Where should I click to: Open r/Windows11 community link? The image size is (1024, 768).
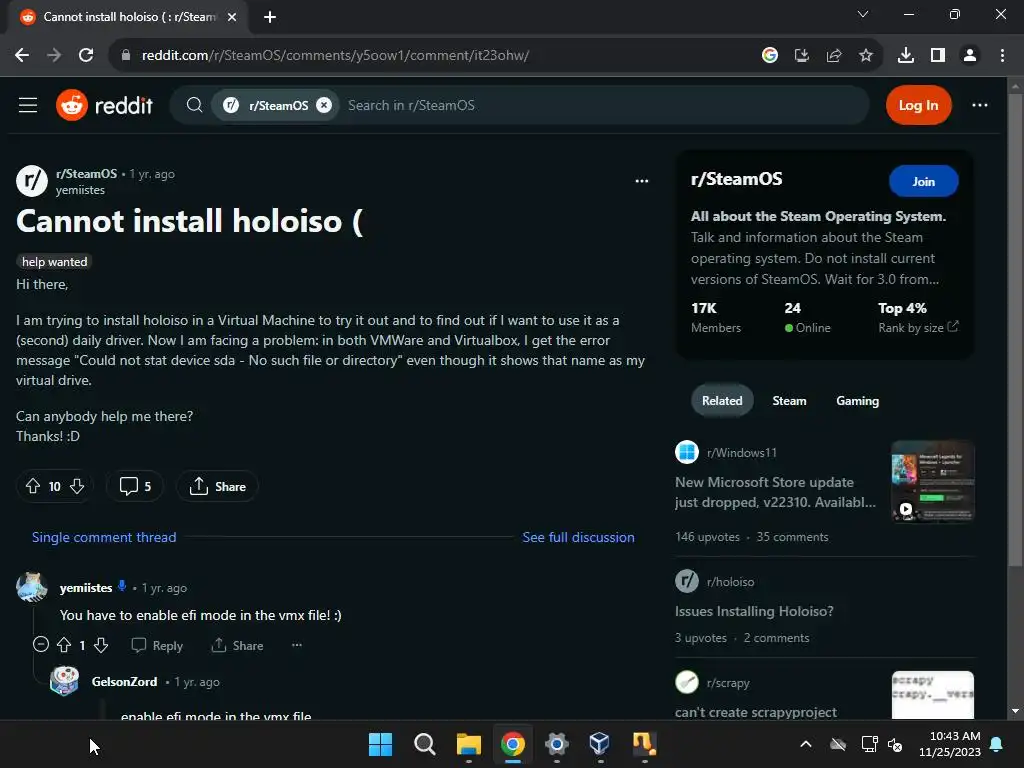click(741, 453)
